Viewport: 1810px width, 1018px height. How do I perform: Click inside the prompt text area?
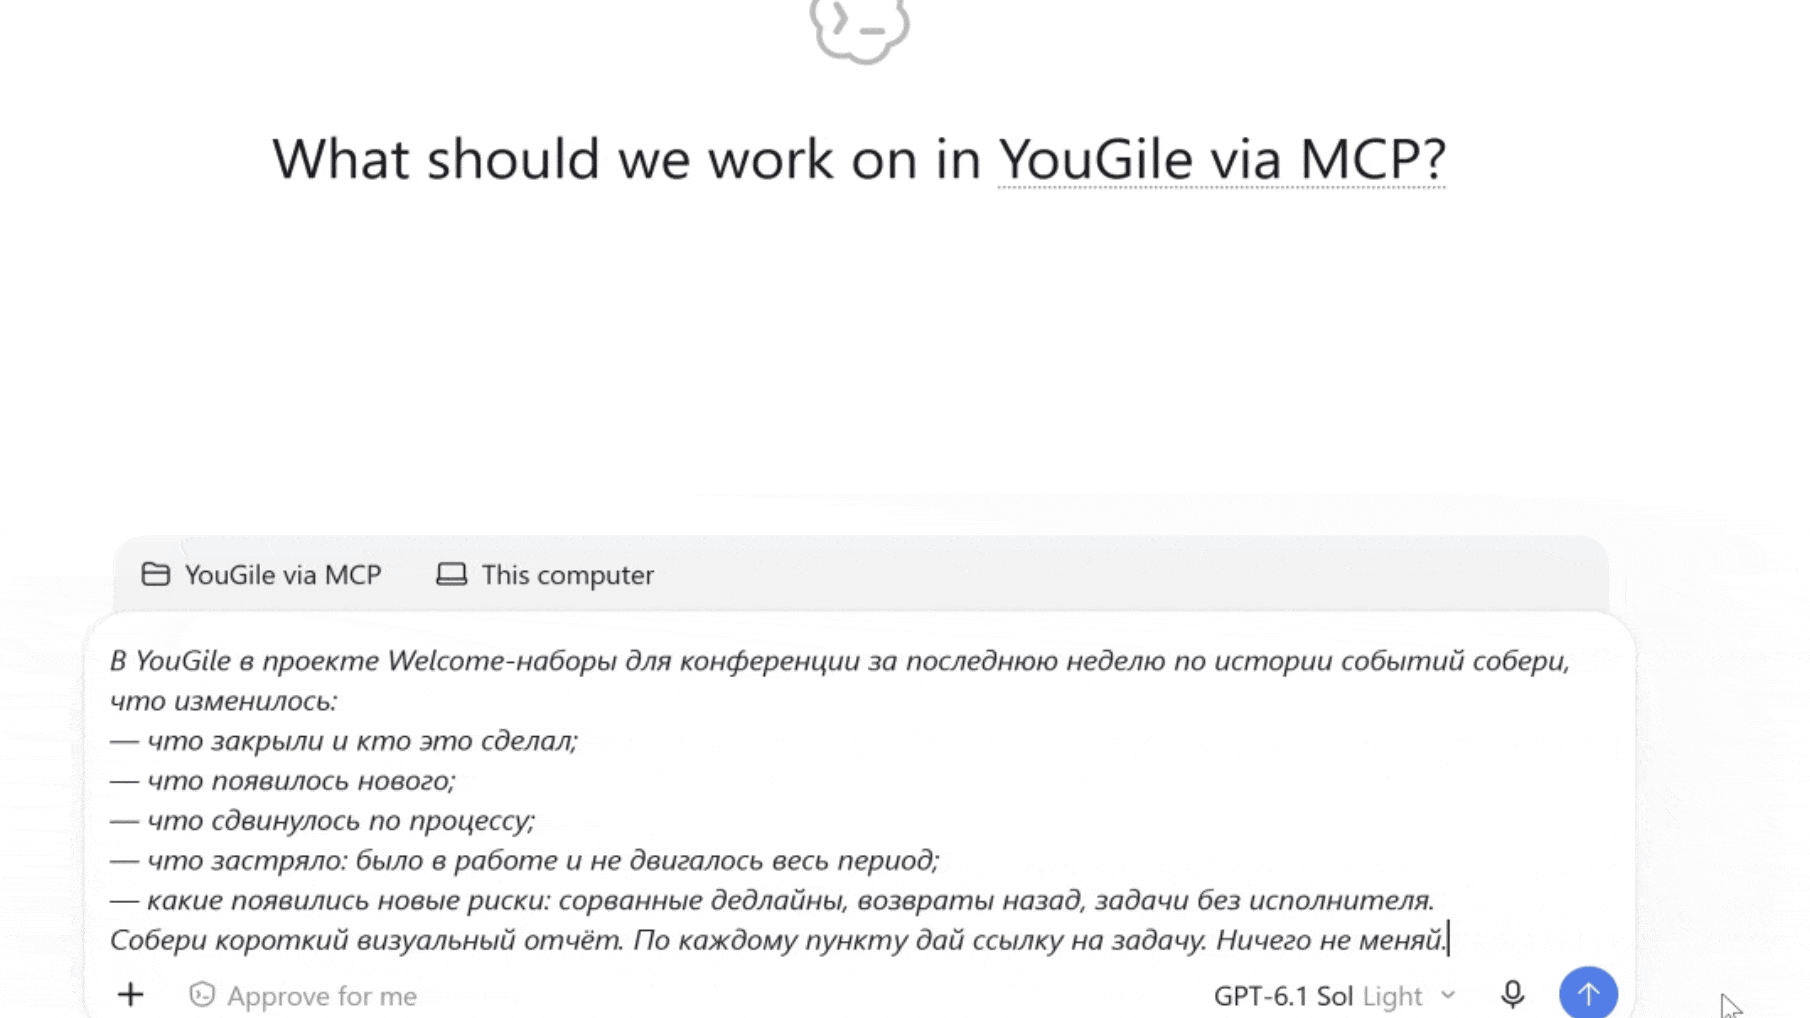pos(860,800)
